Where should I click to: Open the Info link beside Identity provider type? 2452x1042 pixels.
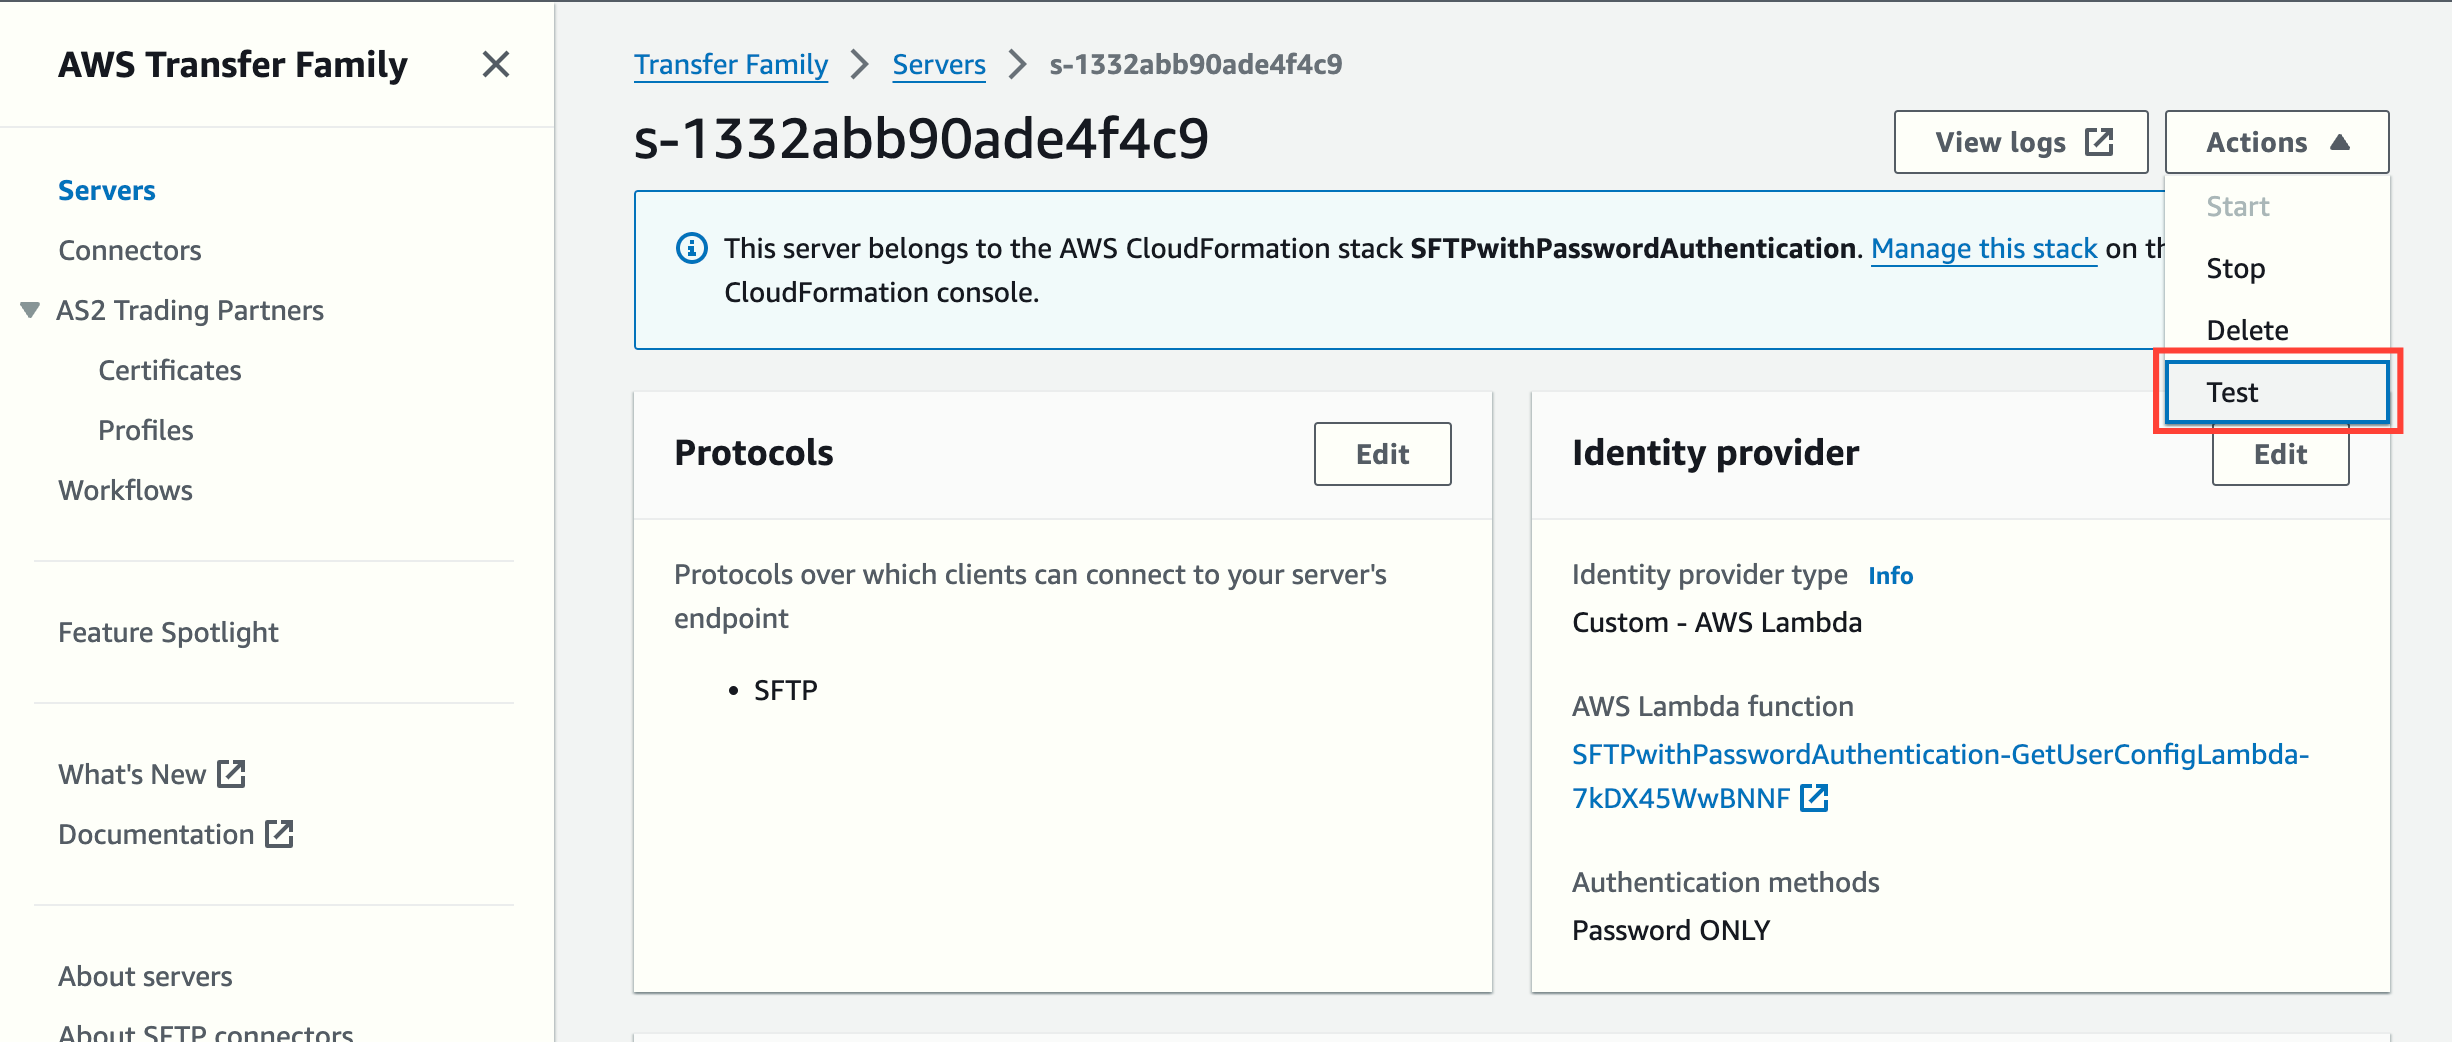tap(1890, 575)
